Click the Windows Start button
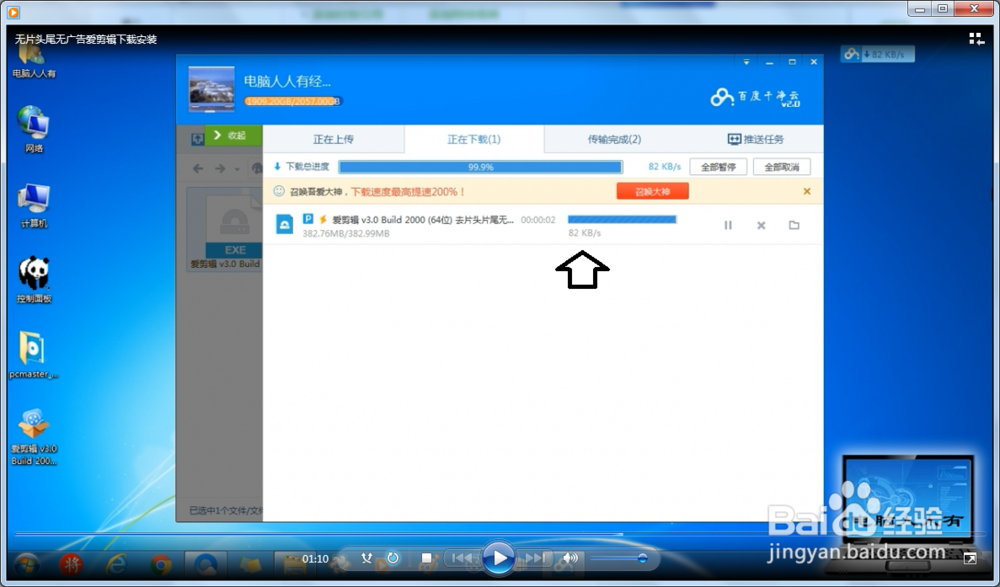The height and width of the screenshot is (587, 1000). (x=26, y=564)
